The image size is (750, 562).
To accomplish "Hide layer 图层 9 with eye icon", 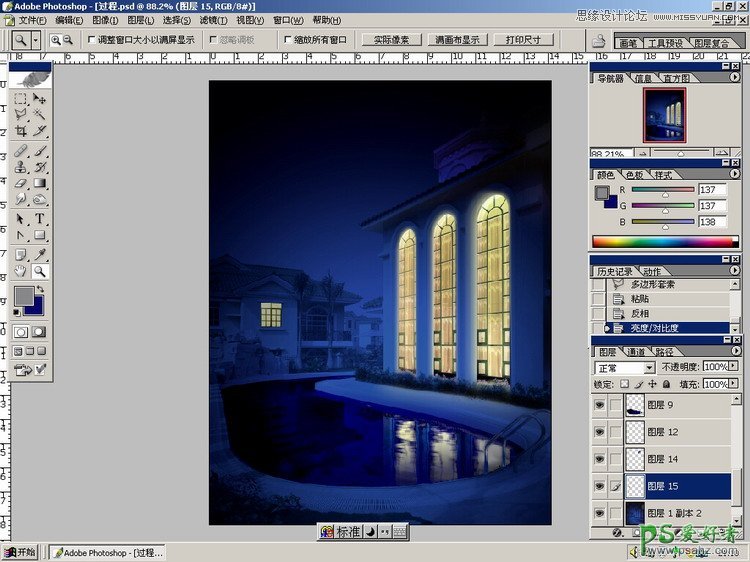I will pyautogui.click(x=600, y=405).
